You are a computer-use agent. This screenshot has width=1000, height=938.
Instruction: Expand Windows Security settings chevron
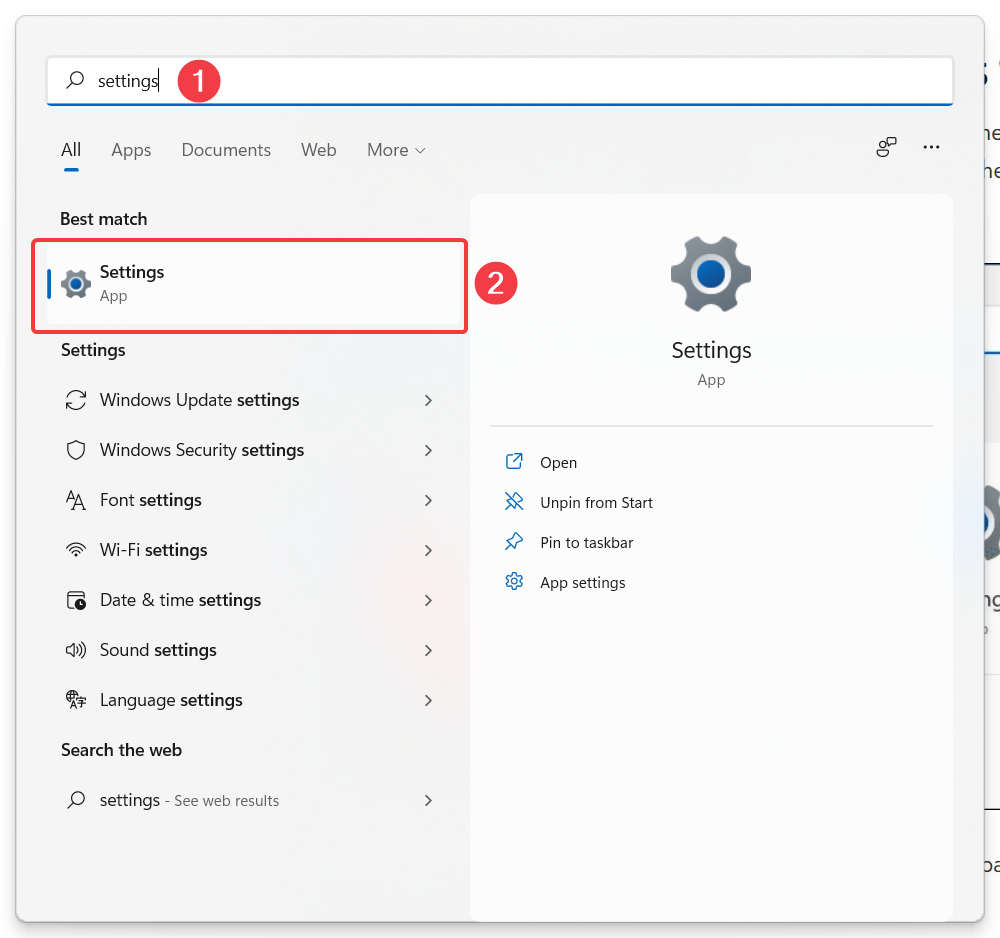click(x=429, y=450)
